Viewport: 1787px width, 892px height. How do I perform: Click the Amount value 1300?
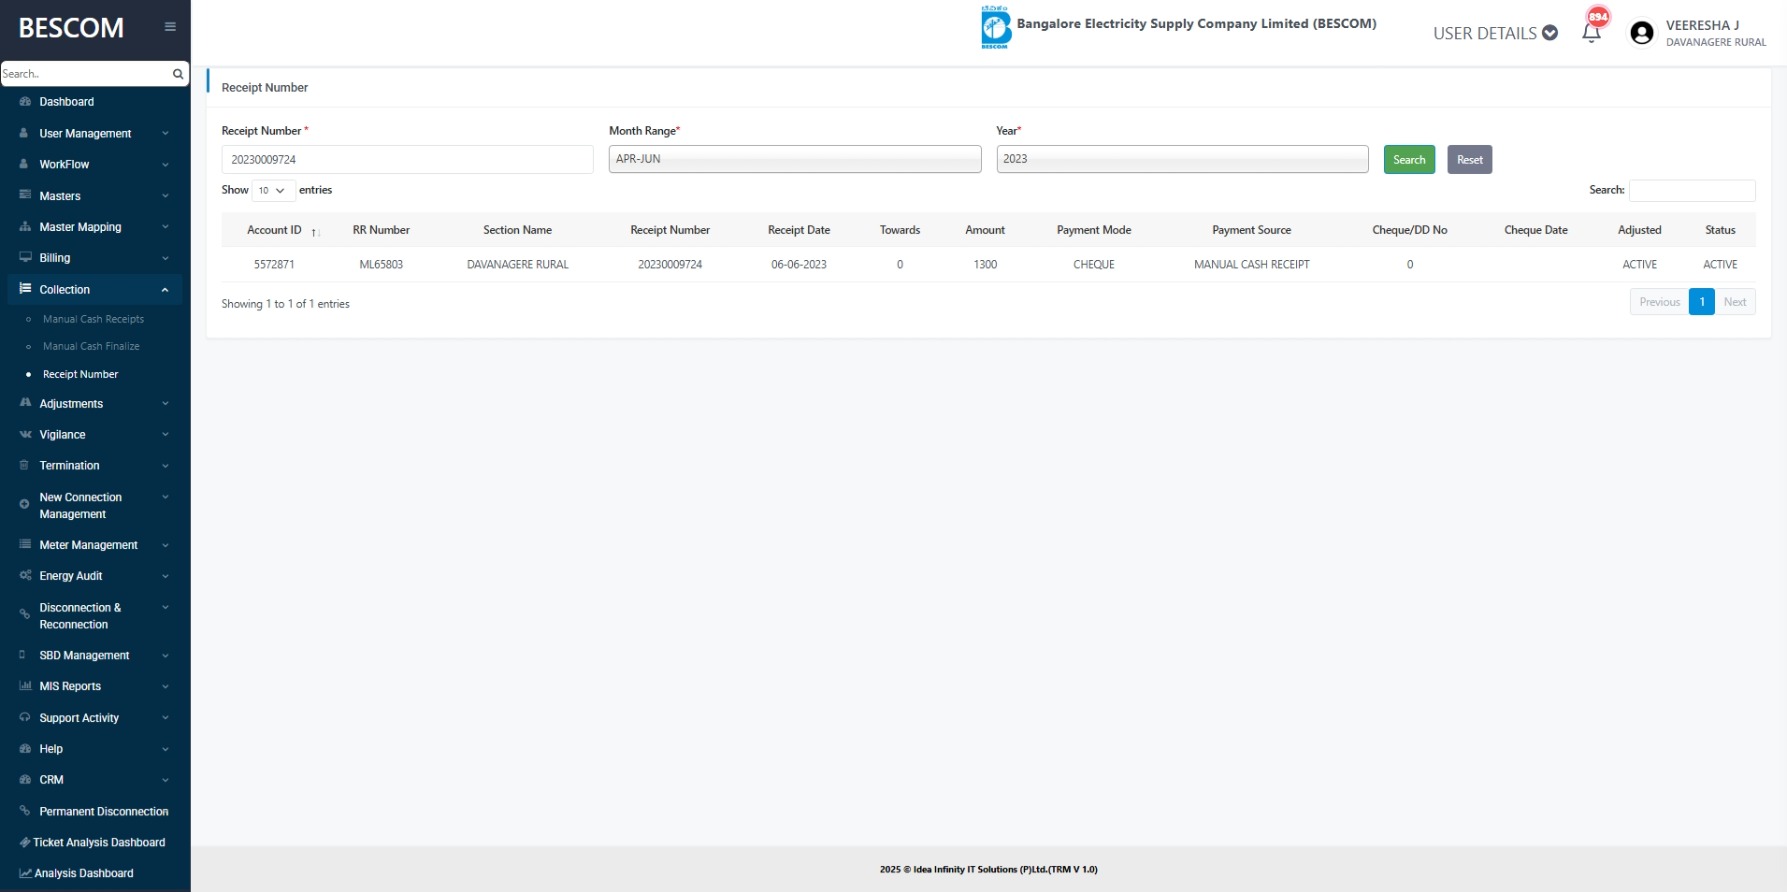[x=985, y=265]
